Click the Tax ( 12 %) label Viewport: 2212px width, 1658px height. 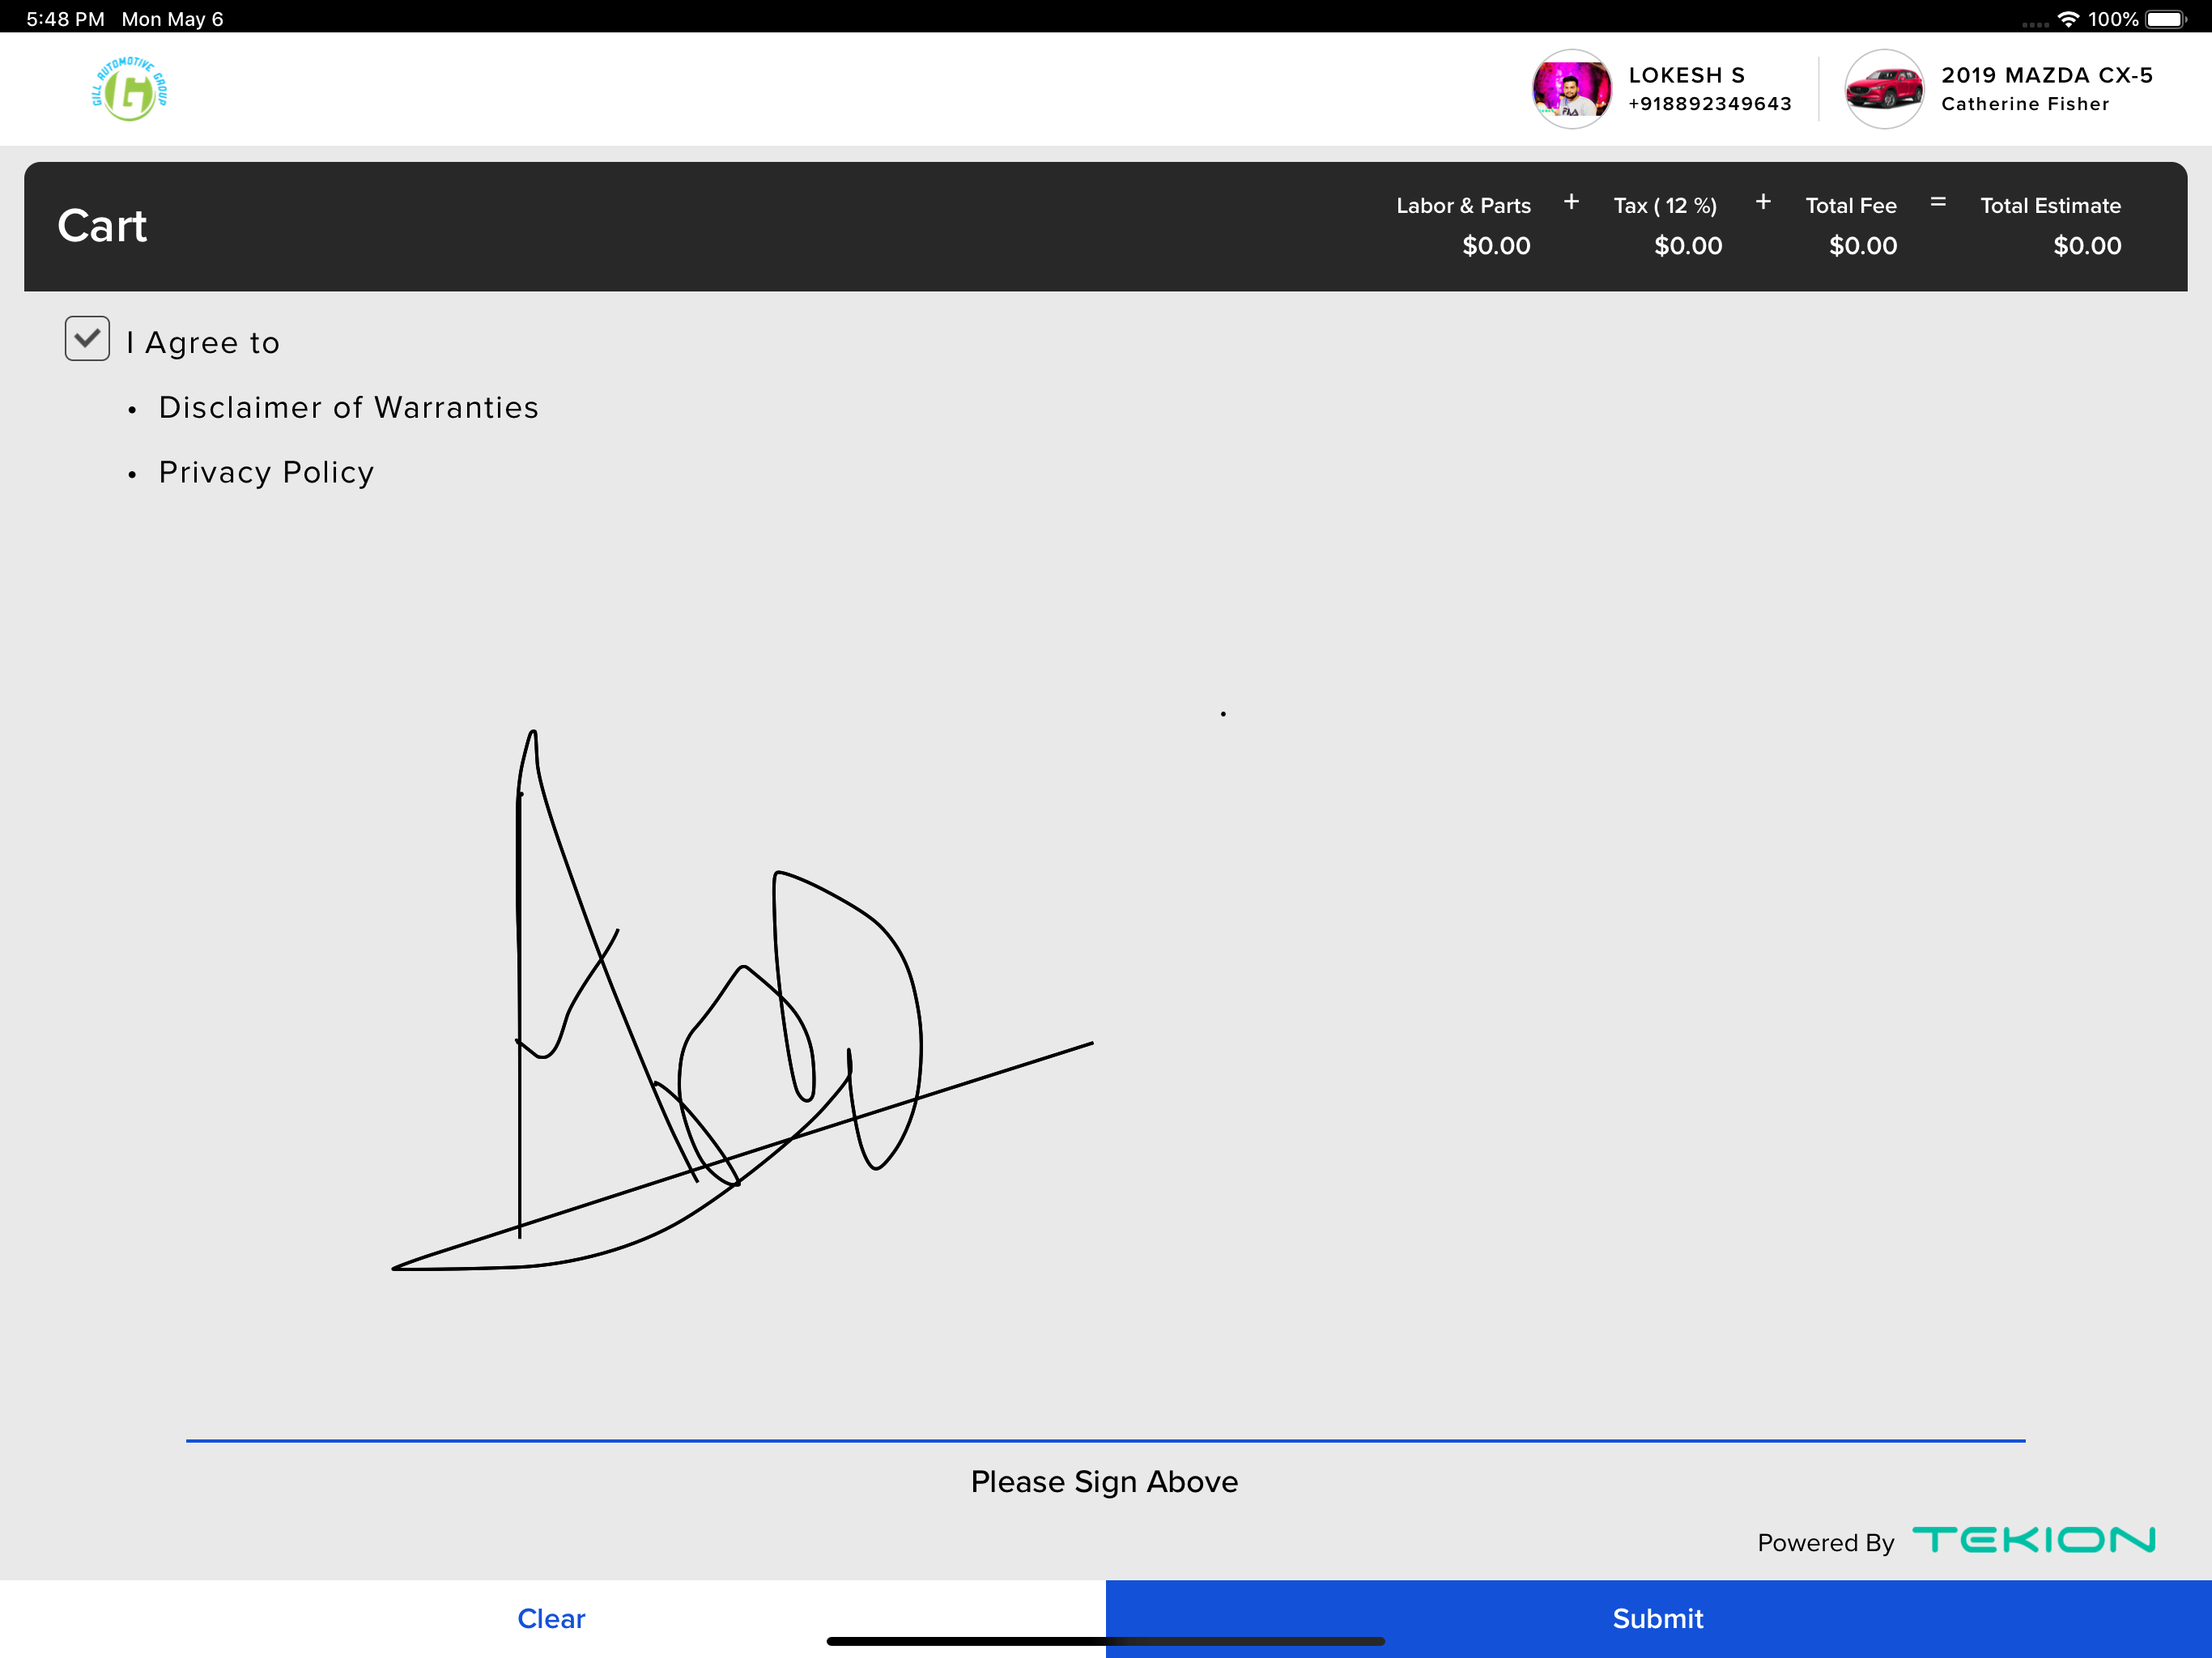point(1665,206)
